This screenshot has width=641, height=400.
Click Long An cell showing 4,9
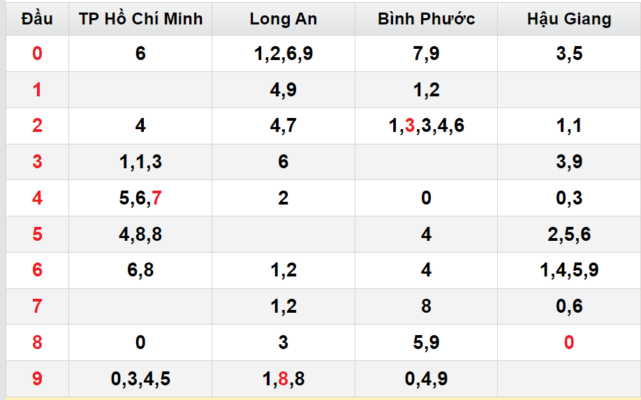click(x=283, y=90)
